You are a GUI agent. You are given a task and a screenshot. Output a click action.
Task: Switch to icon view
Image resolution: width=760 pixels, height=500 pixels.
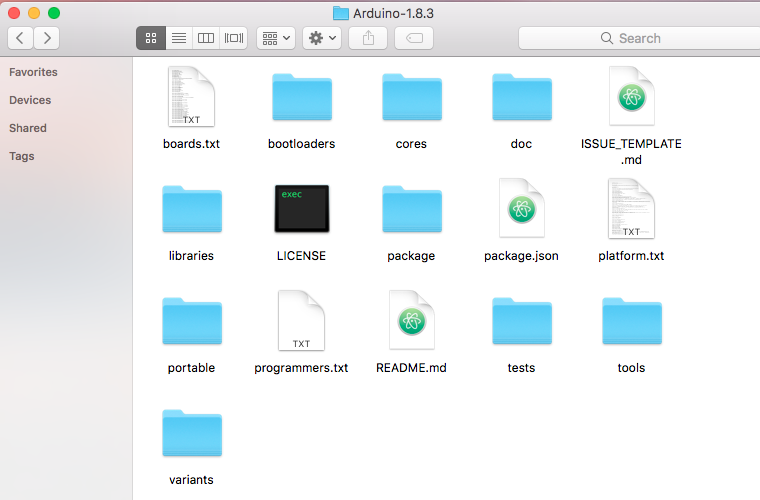pos(151,38)
